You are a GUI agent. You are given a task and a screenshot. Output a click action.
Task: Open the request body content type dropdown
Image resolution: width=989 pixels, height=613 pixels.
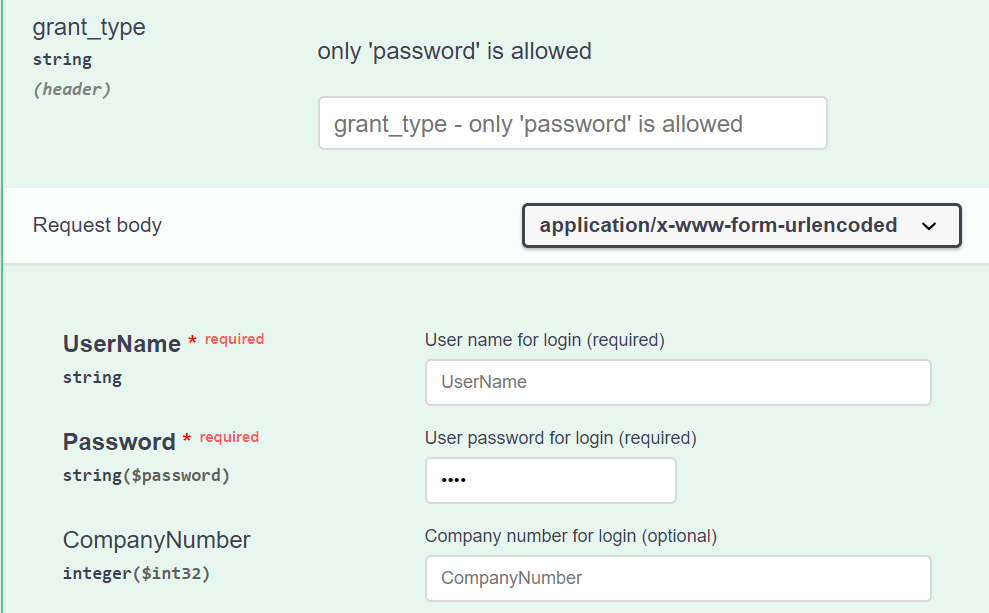coord(740,225)
